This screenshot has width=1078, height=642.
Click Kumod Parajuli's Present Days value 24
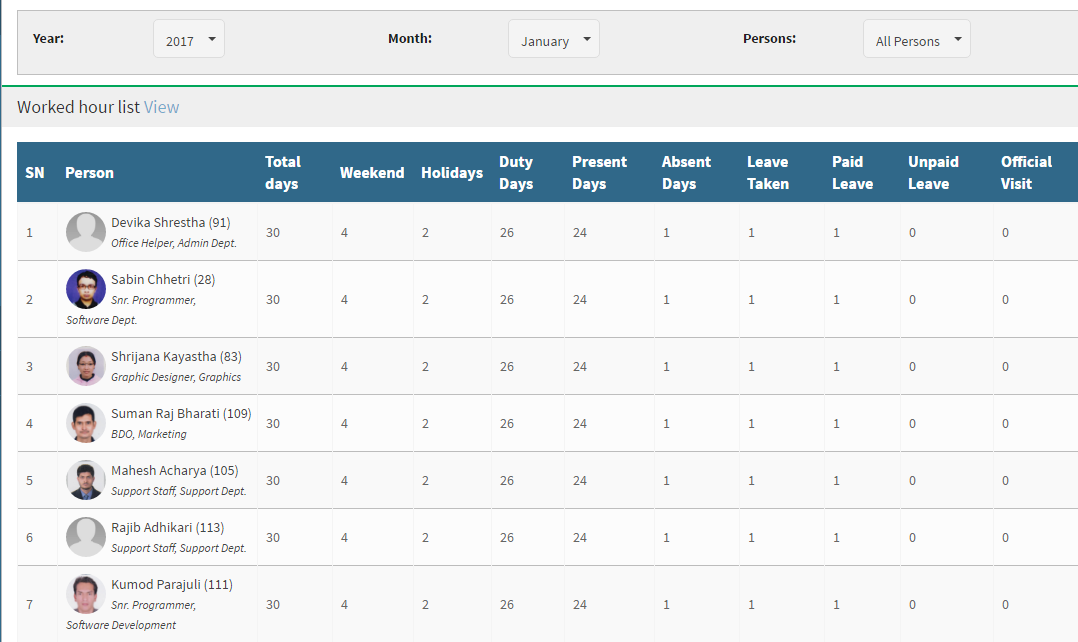(x=580, y=605)
